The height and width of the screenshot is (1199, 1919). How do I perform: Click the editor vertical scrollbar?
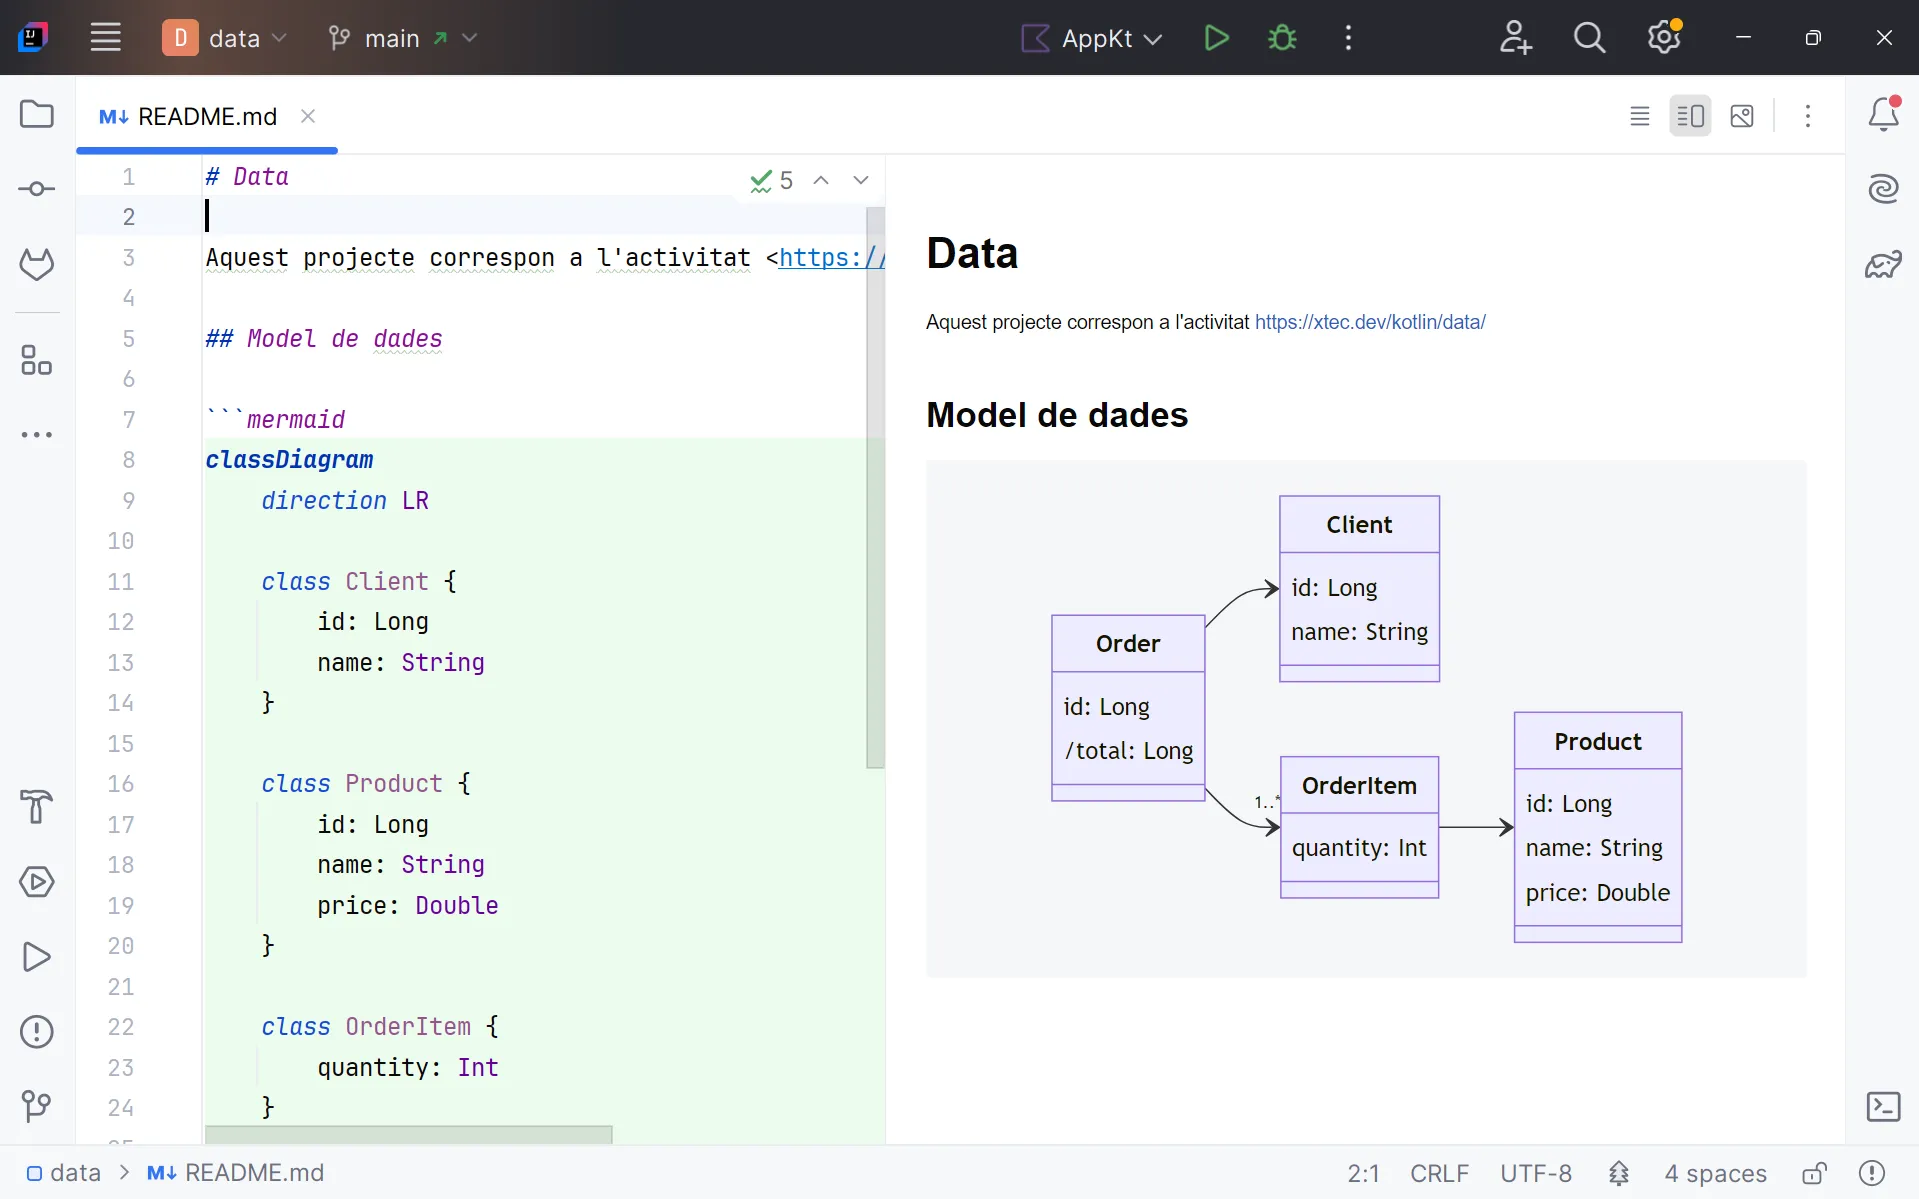point(875,486)
